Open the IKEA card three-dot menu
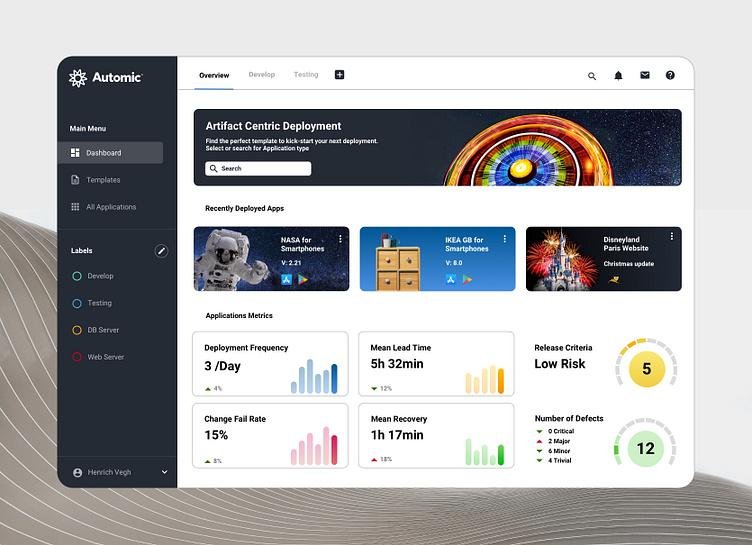752x545 pixels. (x=505, y=239)
